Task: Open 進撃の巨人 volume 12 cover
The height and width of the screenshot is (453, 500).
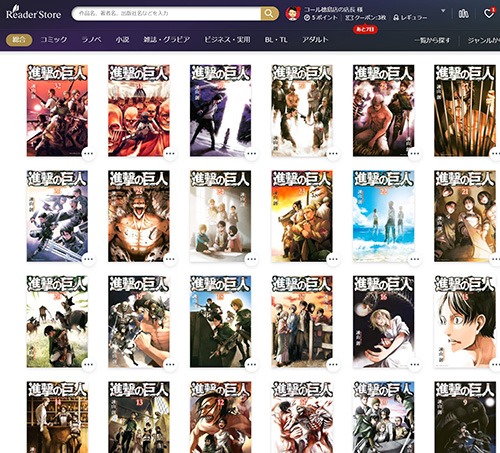Action: point(220,417)
